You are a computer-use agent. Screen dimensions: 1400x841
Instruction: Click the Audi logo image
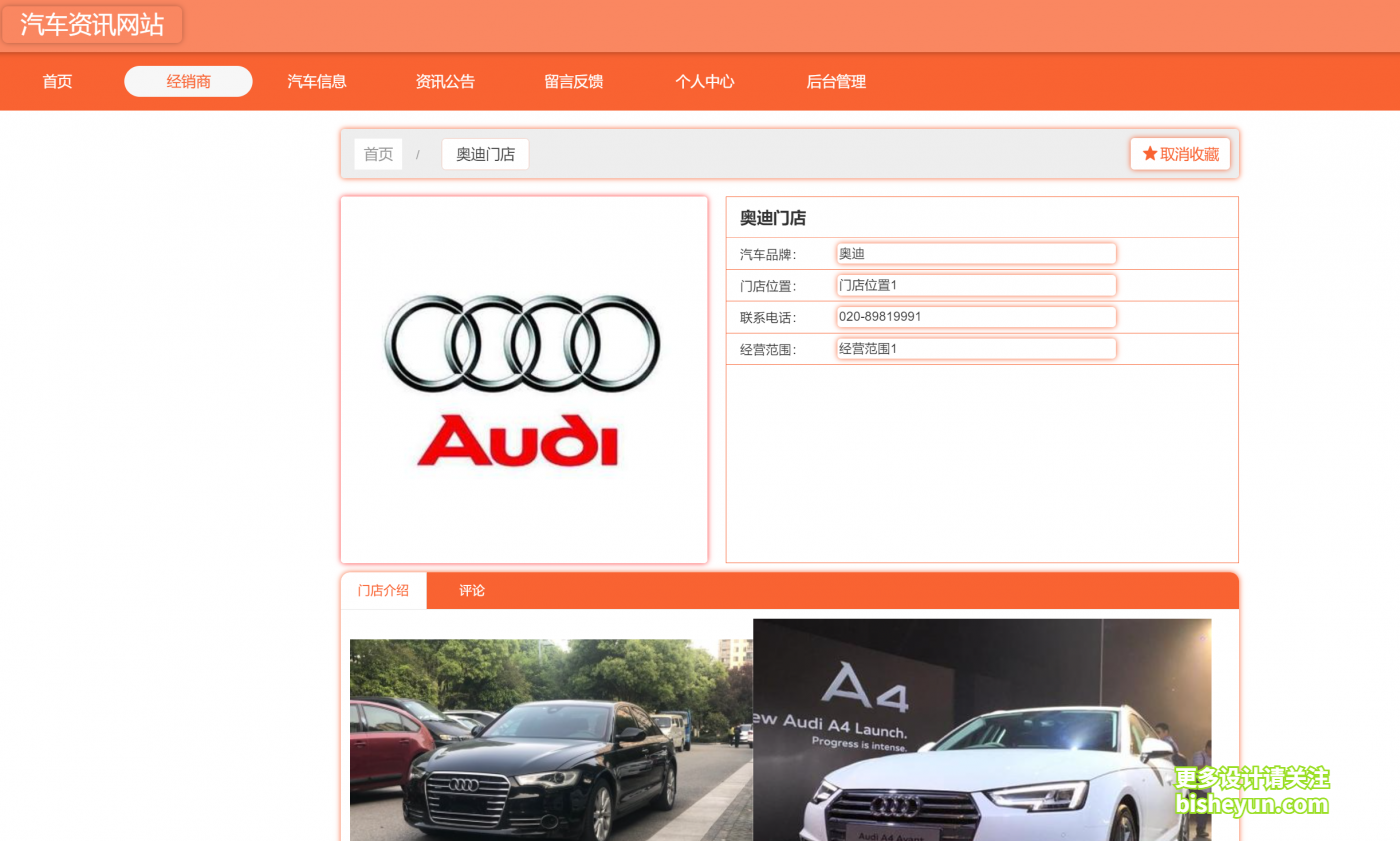click(524, 380)
